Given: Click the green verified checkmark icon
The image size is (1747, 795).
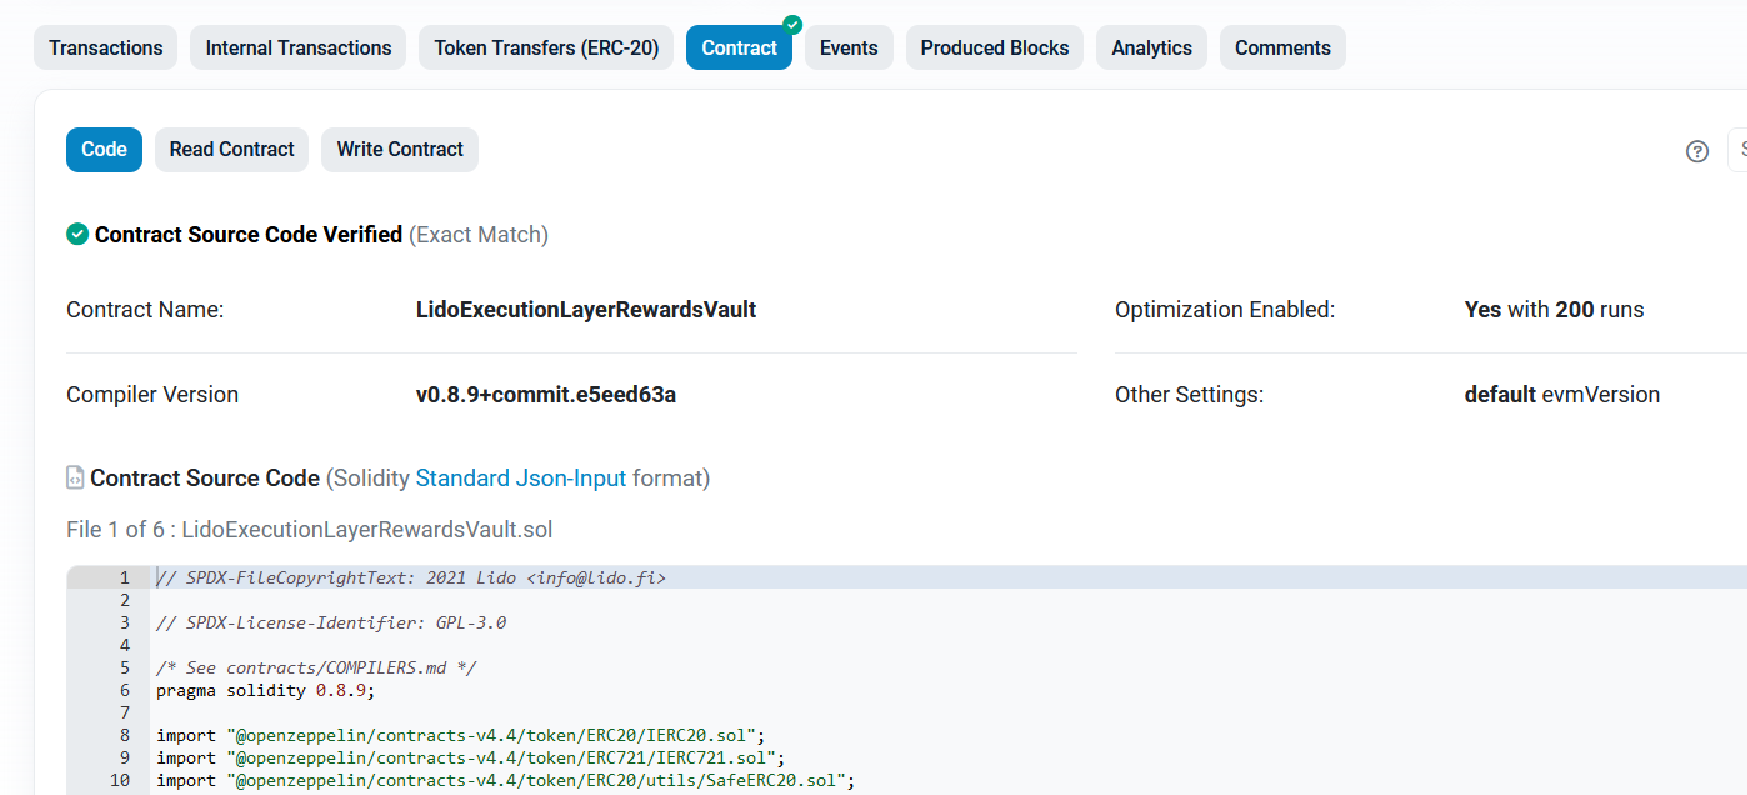Looking at the screenshot, I should point(77,234).
